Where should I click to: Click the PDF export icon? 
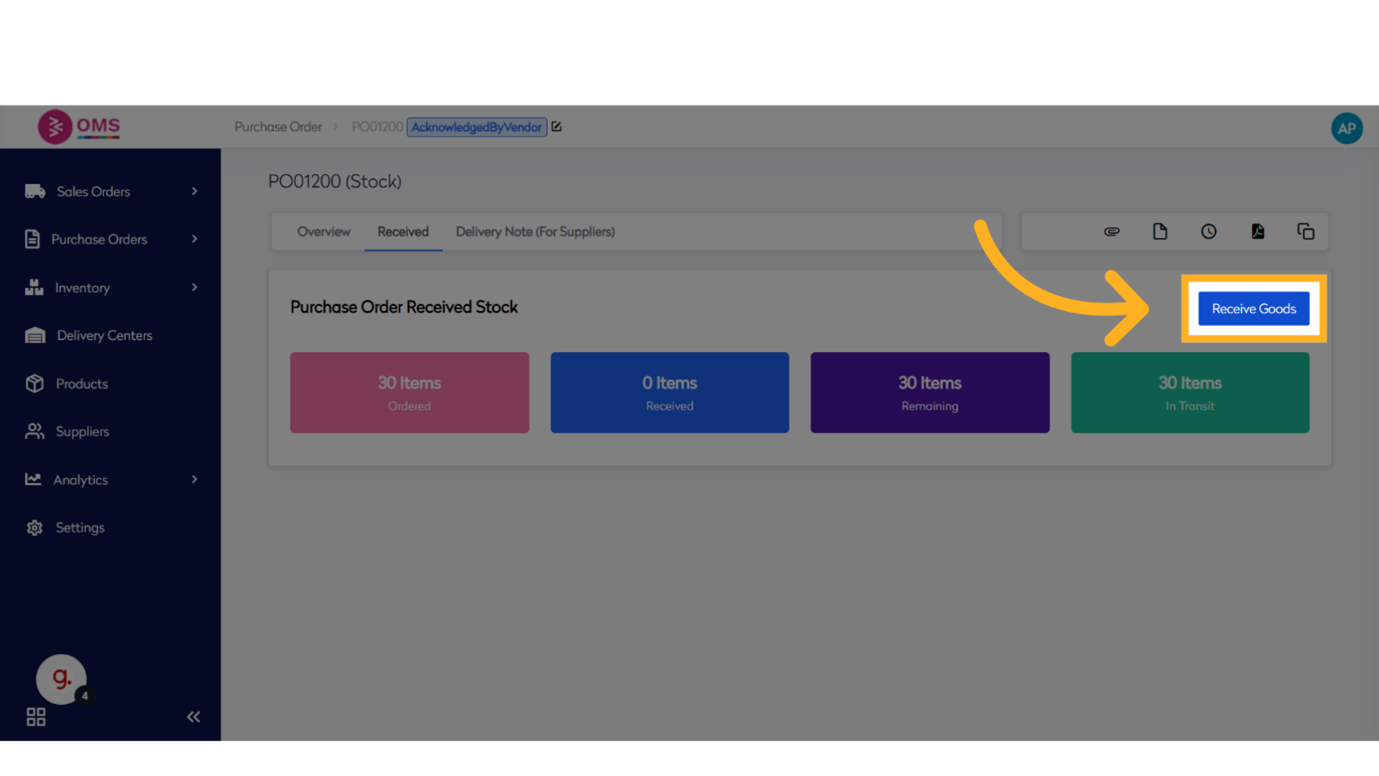point(1257,232)
